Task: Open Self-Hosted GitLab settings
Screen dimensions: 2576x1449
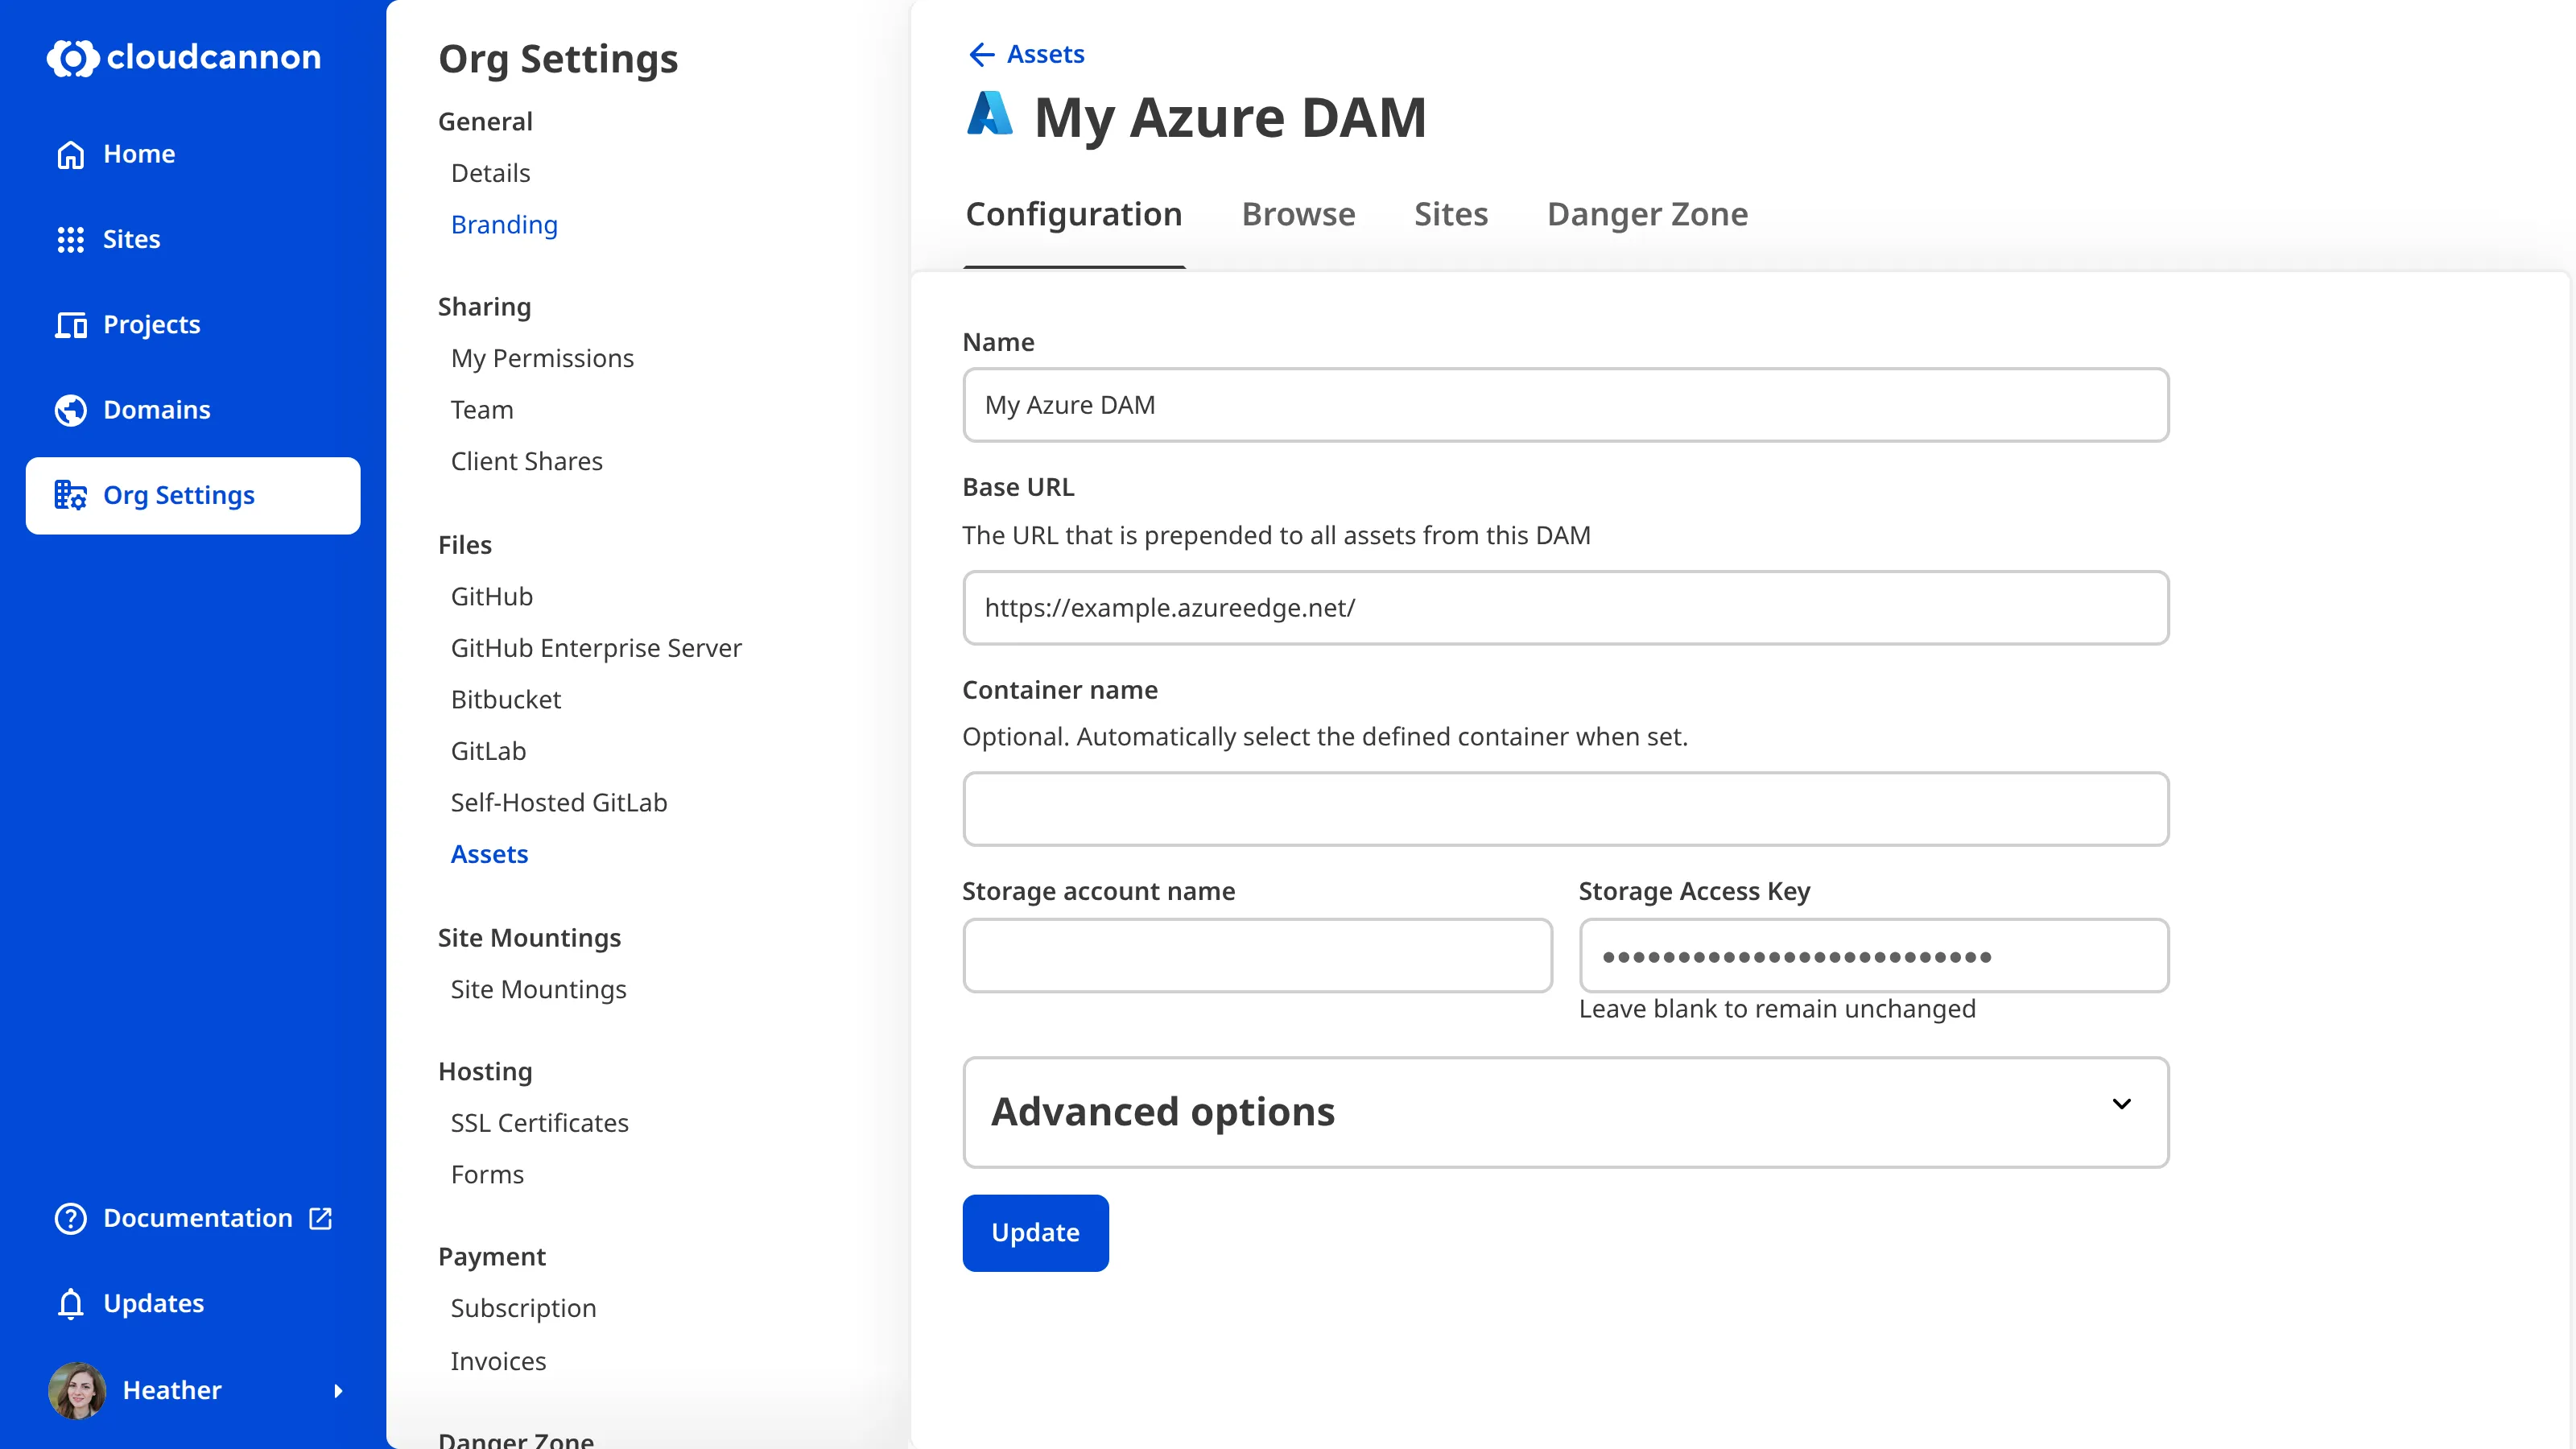Action: point(558,803)
